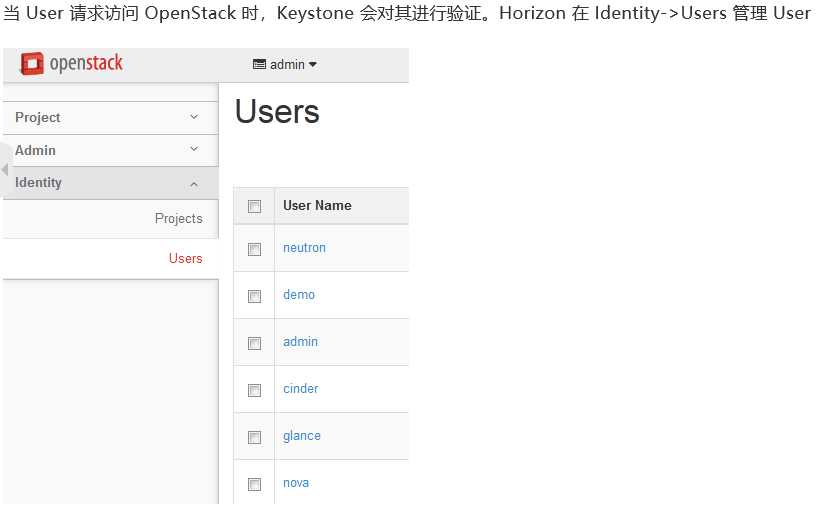The height and width of the screenshot is (509, 819).
Task: Expand the Admin sidebar section
Action: 111,150
